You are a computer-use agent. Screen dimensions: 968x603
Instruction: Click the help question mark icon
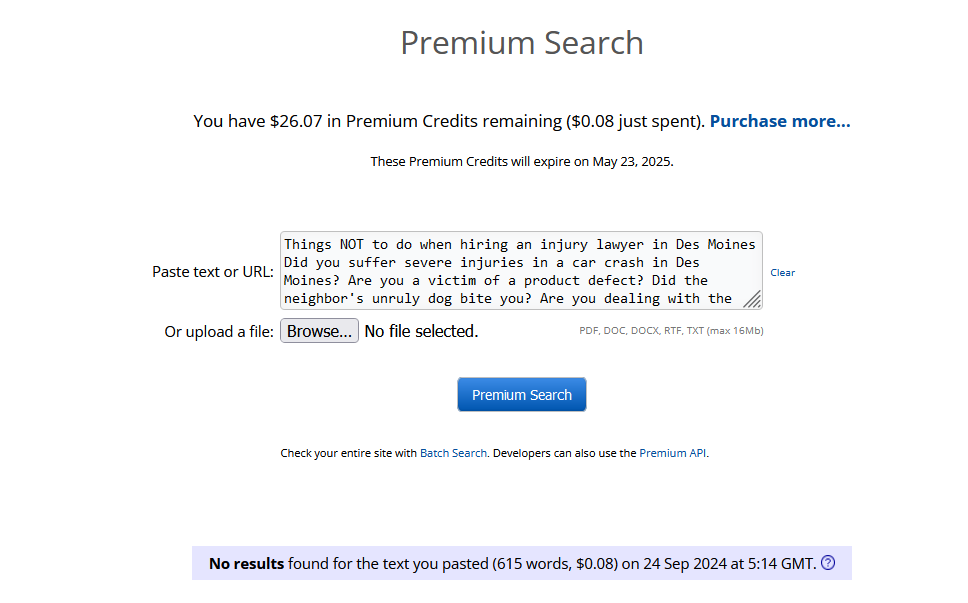[x=828, y=563]
